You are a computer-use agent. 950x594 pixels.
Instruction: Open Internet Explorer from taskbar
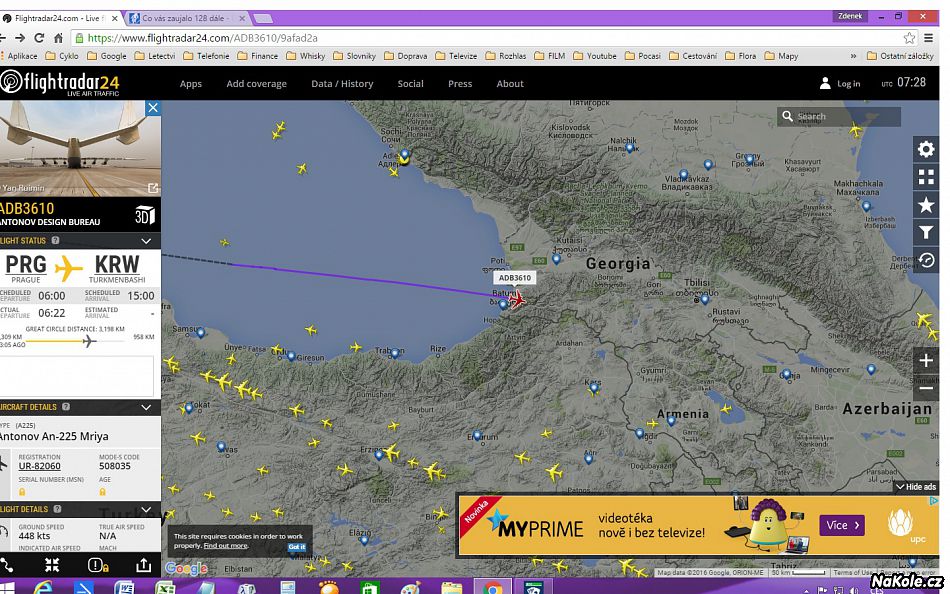coord(42,587)
